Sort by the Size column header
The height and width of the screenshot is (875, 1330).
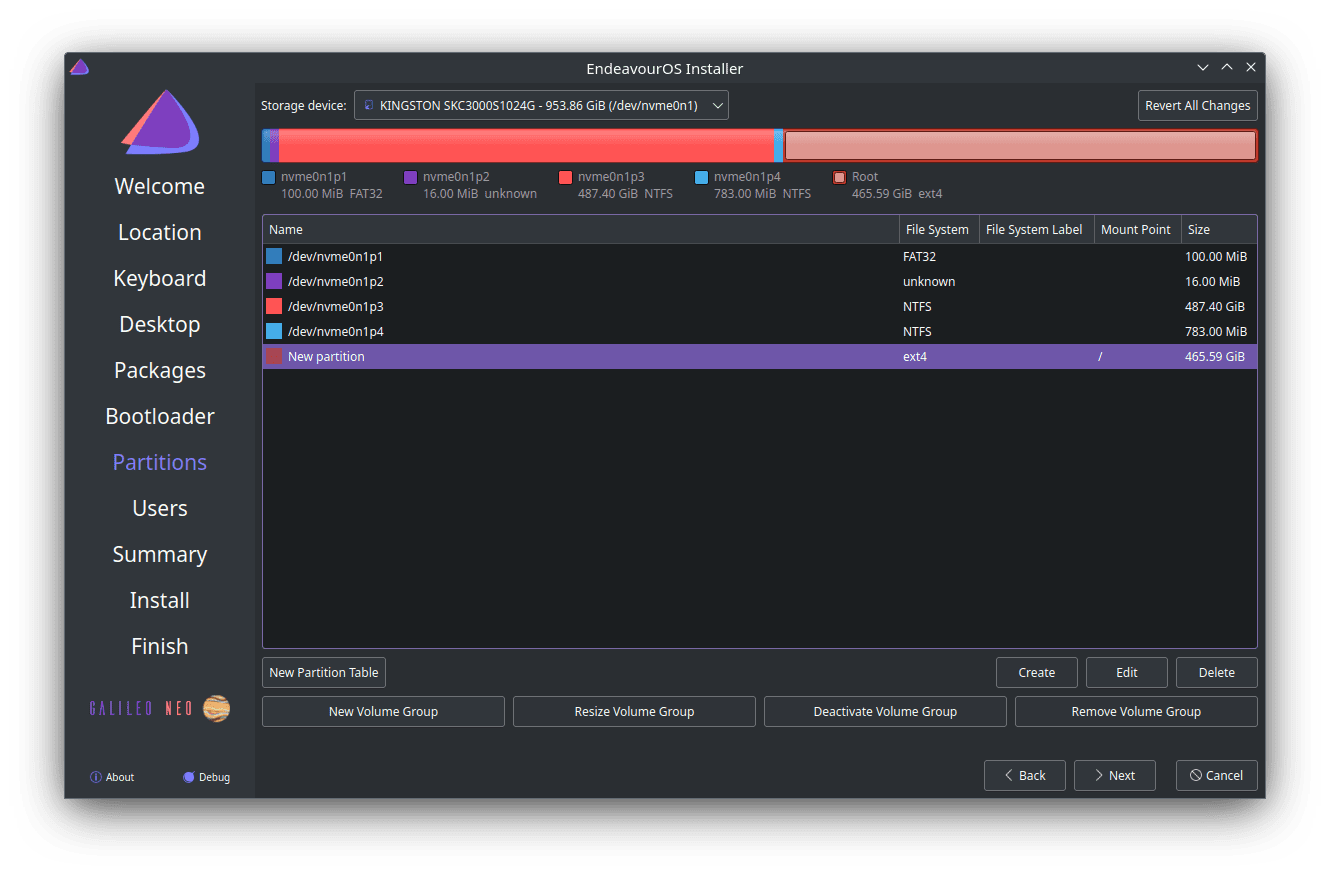[1219, 229]
